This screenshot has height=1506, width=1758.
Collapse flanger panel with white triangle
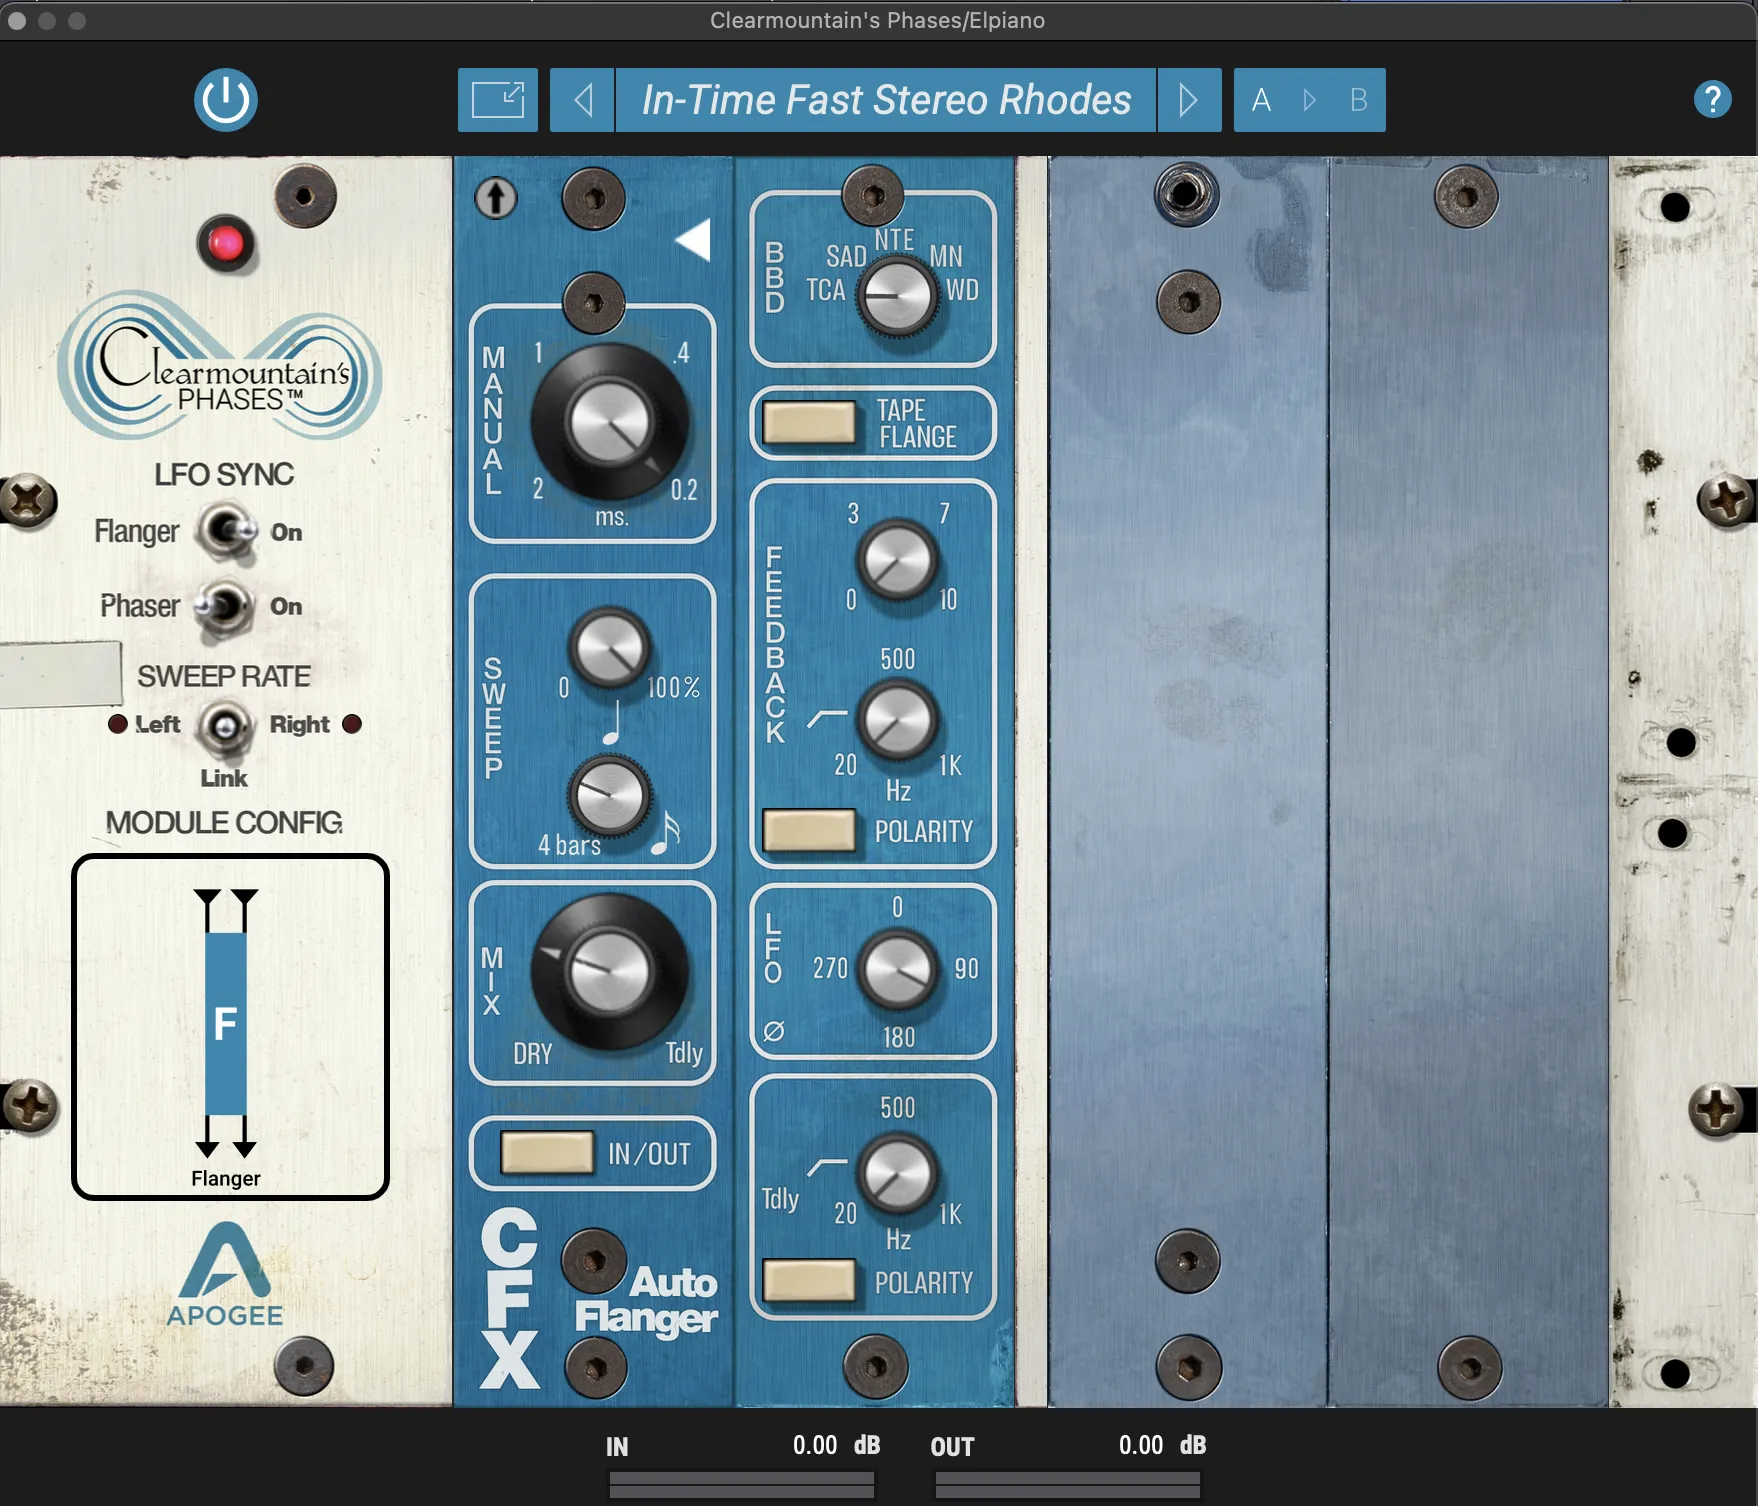pos(693,240)
